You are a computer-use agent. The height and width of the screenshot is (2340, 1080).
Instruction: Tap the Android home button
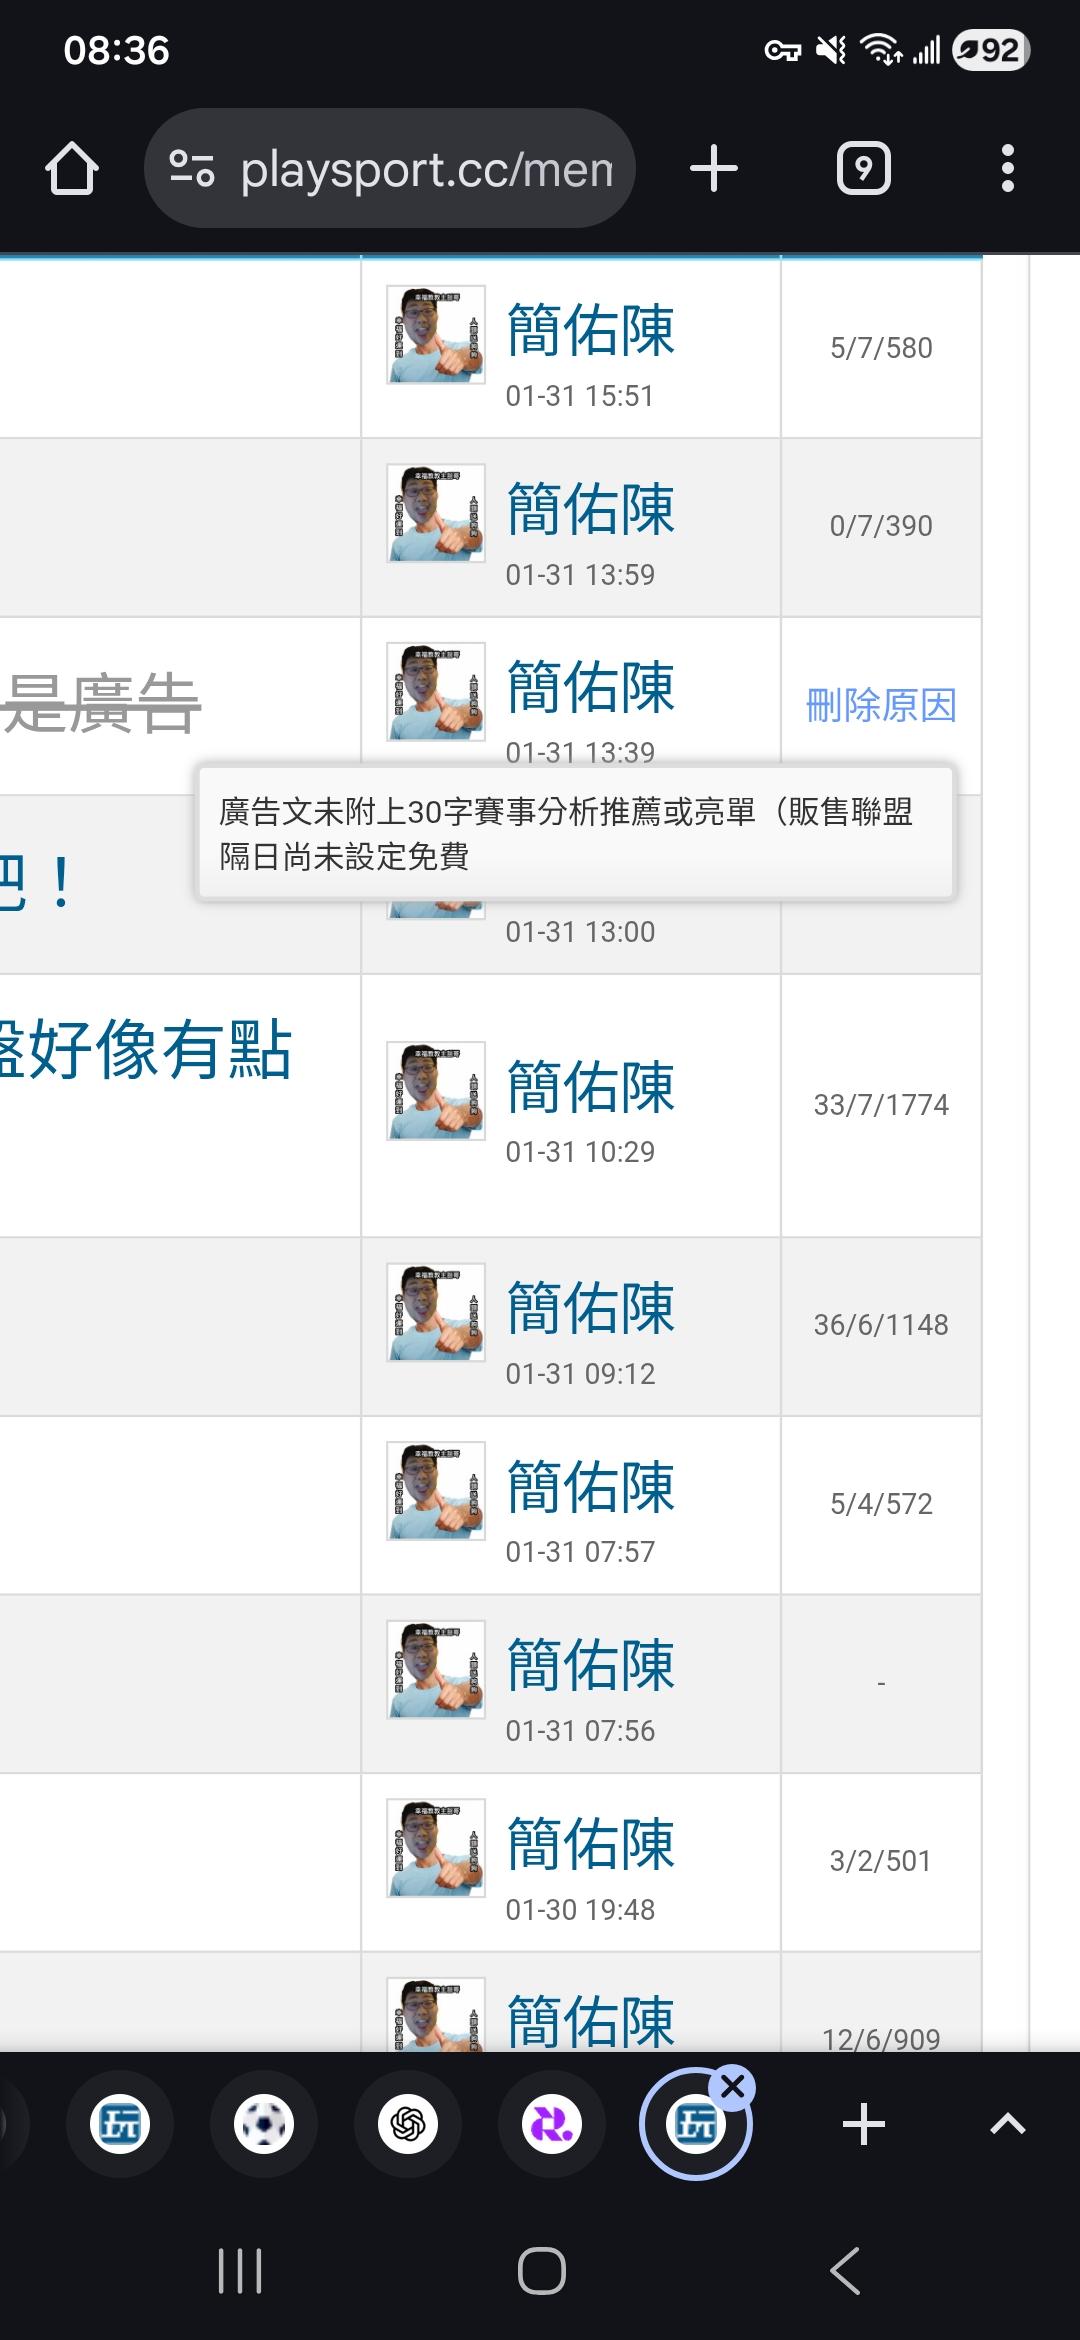(542, 2270)
